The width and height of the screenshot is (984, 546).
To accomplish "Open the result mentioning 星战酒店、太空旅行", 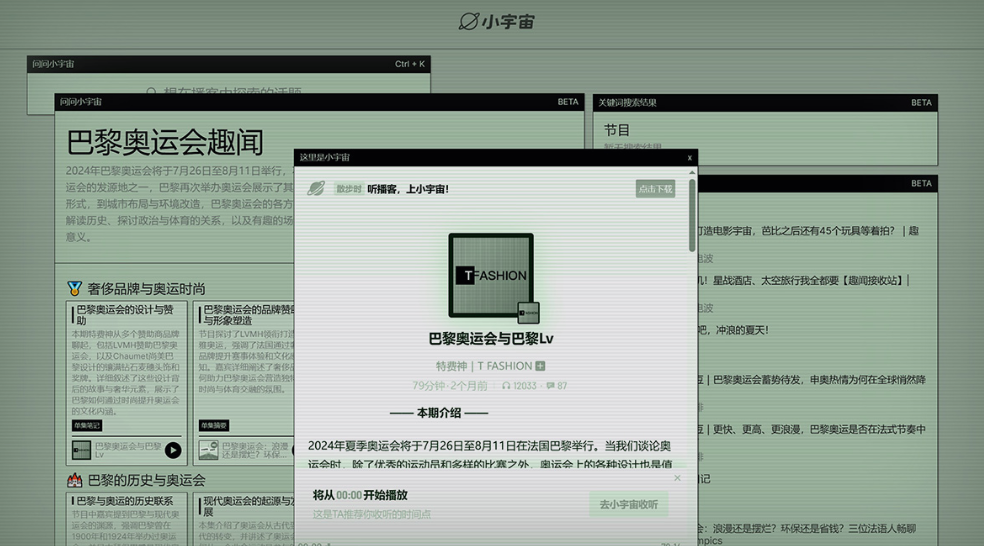I will click(803, 281).
